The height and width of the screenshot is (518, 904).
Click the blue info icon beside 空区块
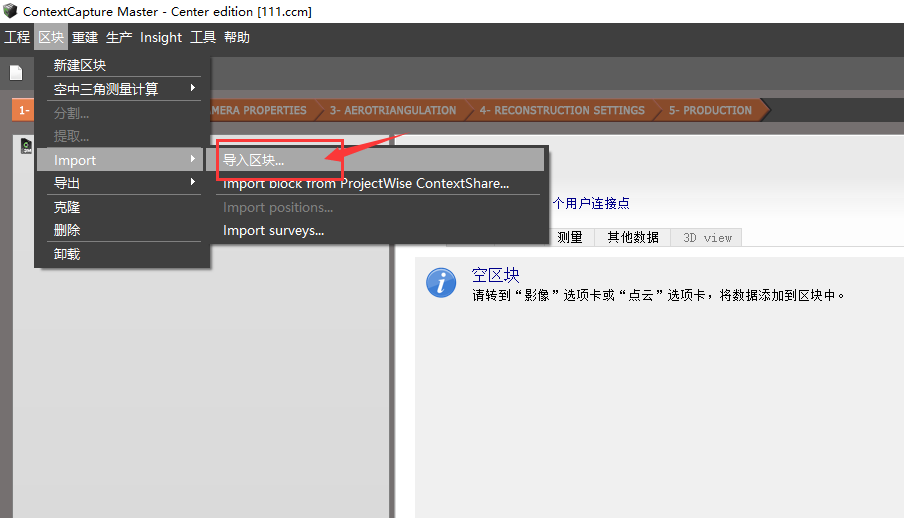click(x=441, y=283)
